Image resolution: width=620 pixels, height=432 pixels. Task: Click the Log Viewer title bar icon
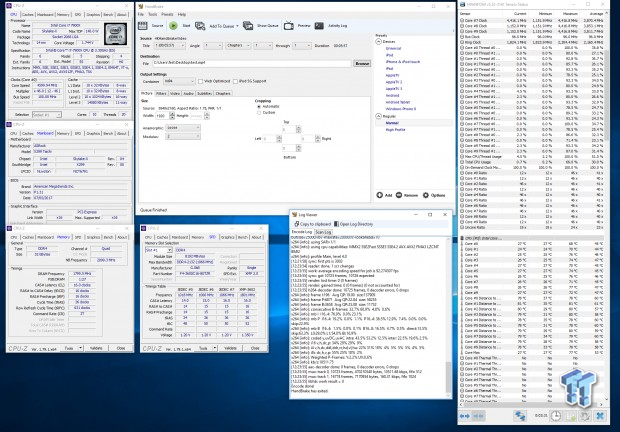tap(294, 215)
